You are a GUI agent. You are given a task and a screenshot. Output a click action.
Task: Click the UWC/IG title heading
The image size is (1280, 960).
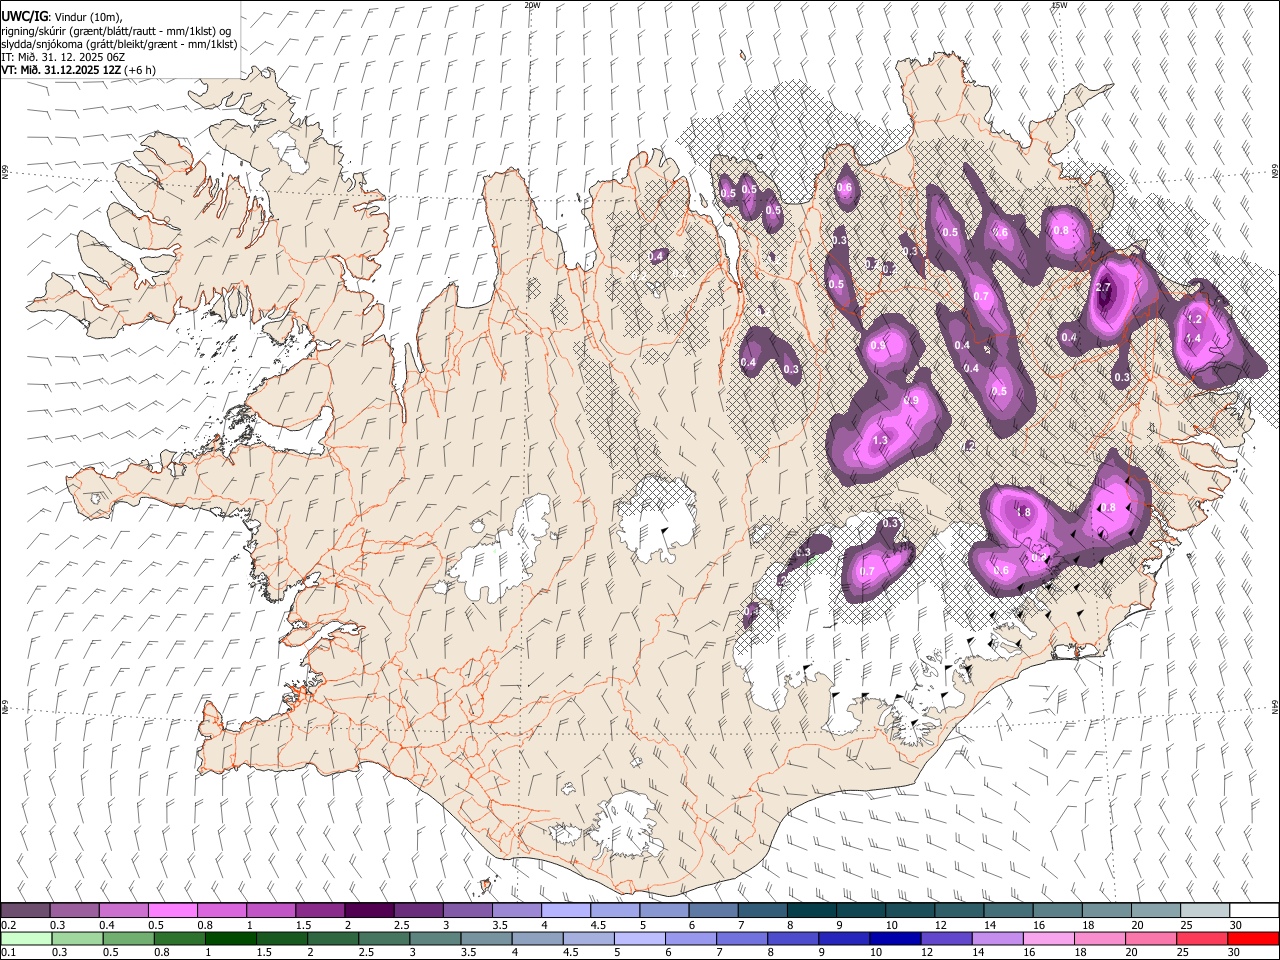pyautogui.click(x=23, y=17)
